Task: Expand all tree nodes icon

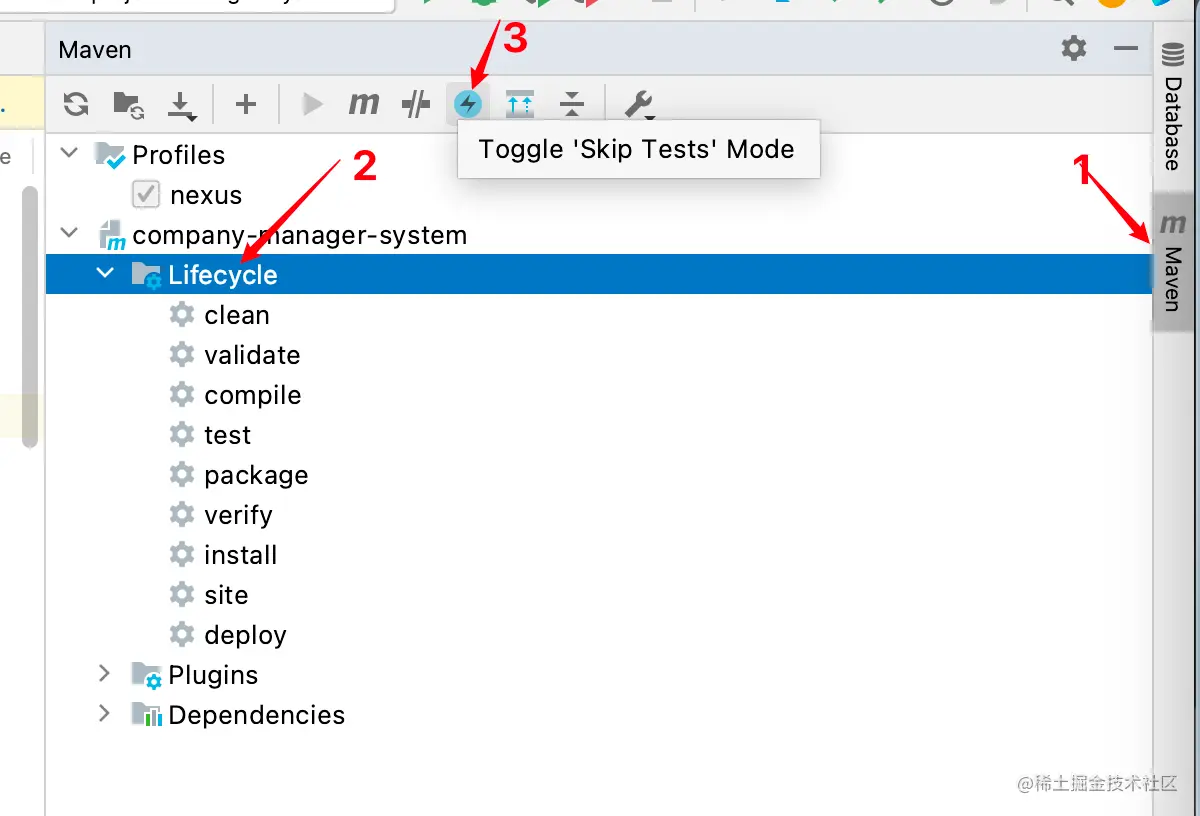Action: 520,103
